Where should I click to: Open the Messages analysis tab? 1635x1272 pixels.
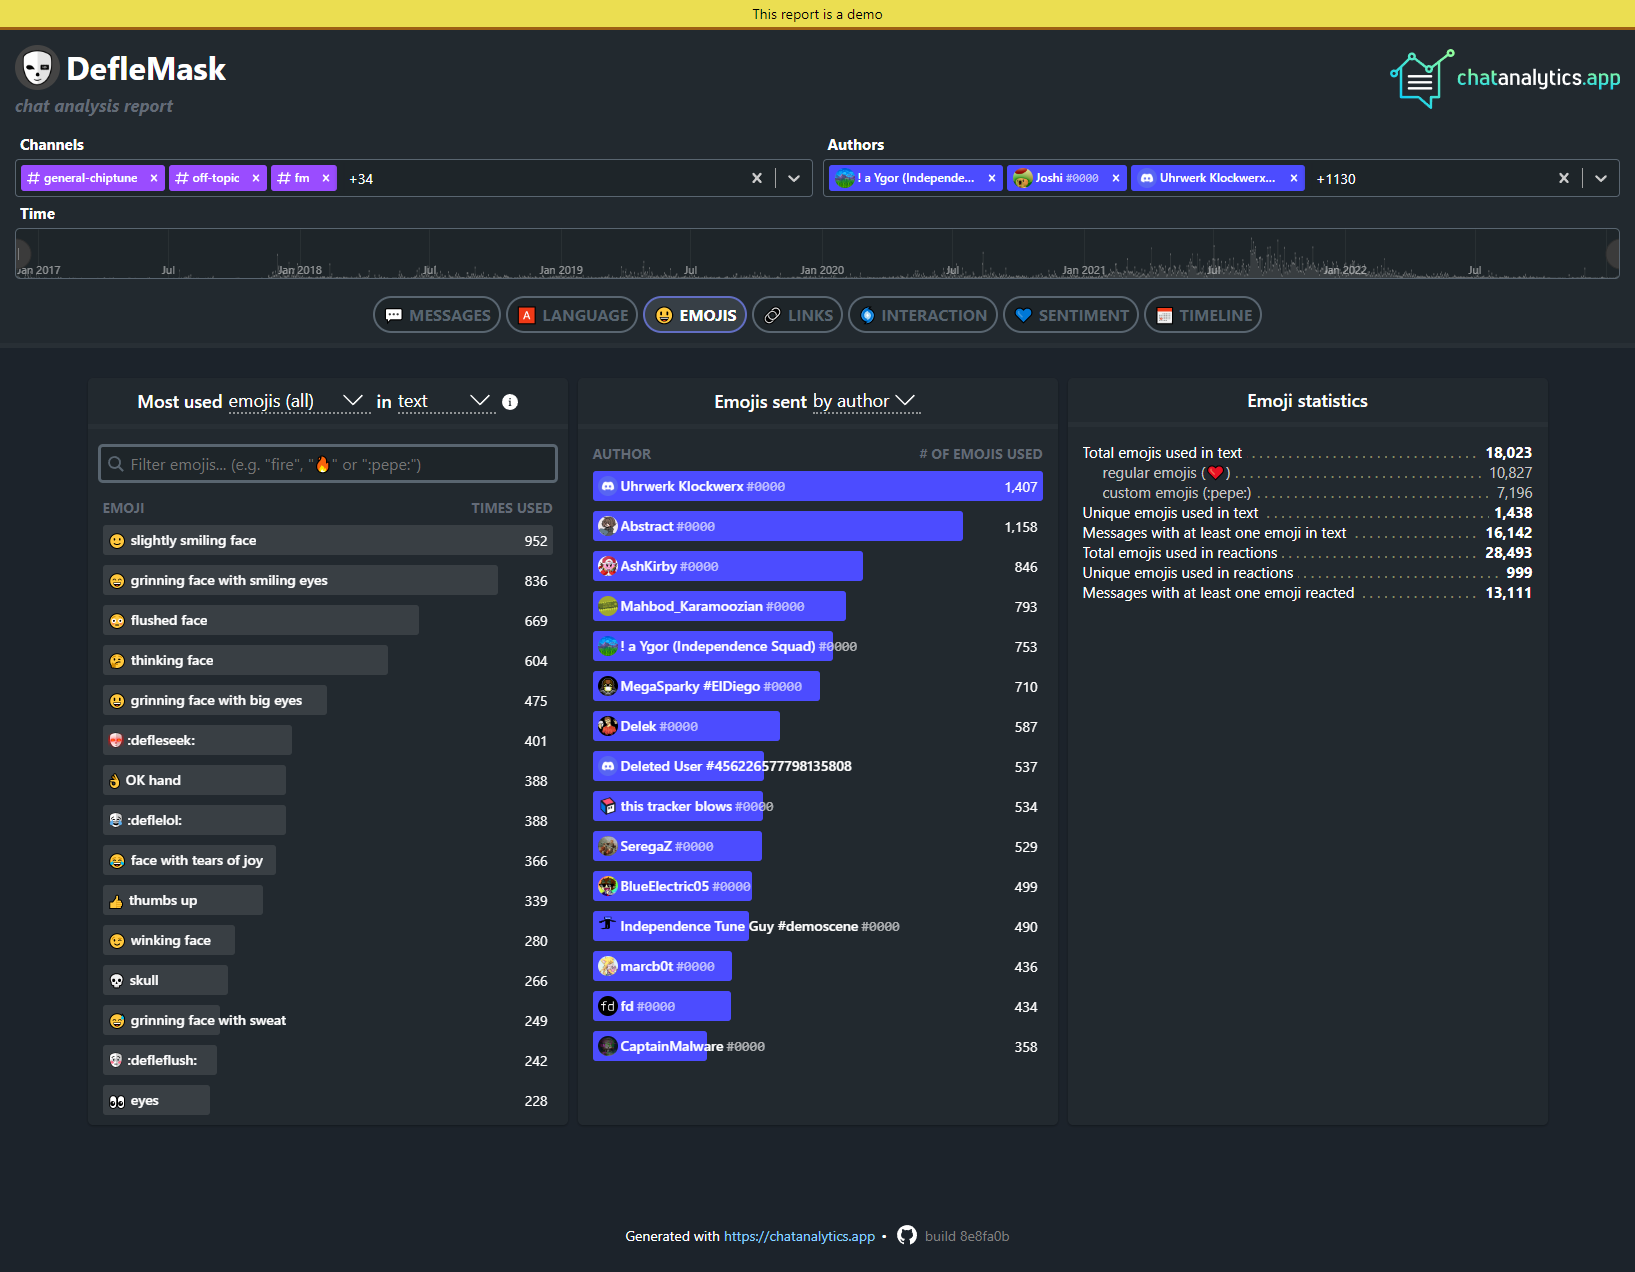pyautogui.click(x=436, y=314)
